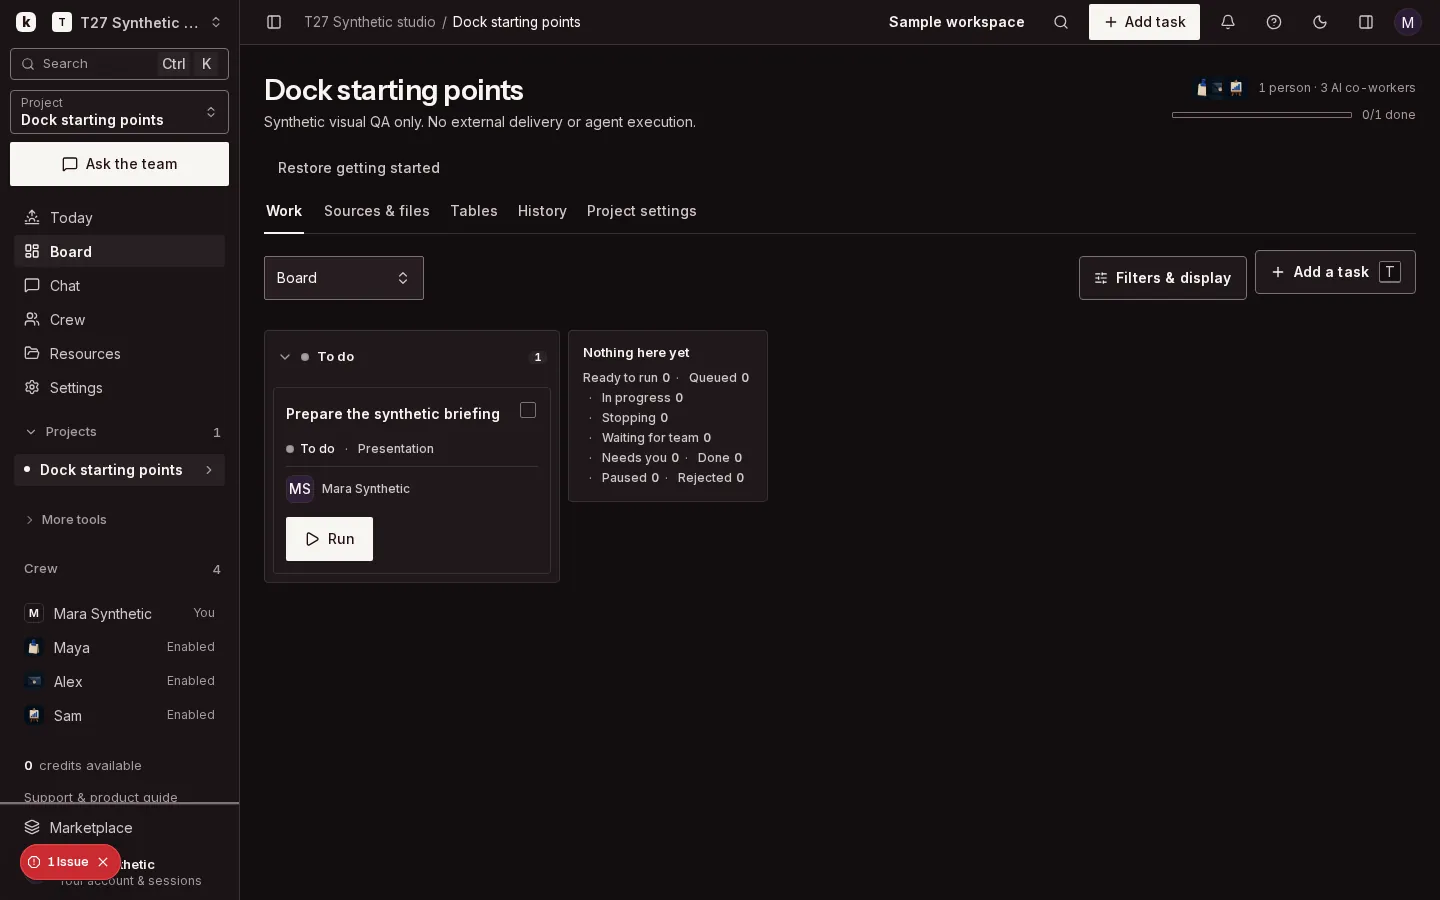Open the Crew page in sidebar
The width and height of the screenshot is (1440, 900).
tap(119, 320)
